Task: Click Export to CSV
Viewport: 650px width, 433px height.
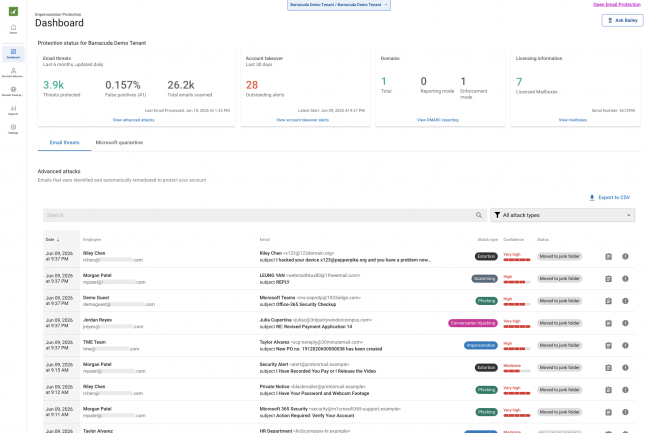Action: pos(609,198)
